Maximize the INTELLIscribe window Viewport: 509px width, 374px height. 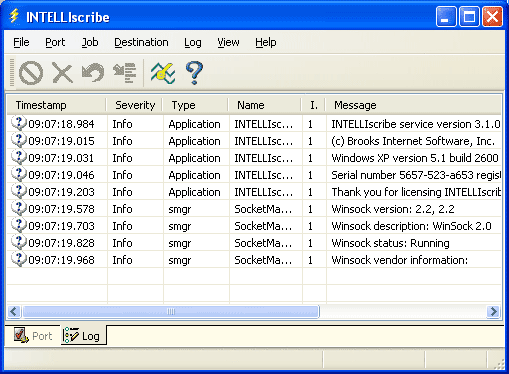pyautogui.click(x=469, y=16)
